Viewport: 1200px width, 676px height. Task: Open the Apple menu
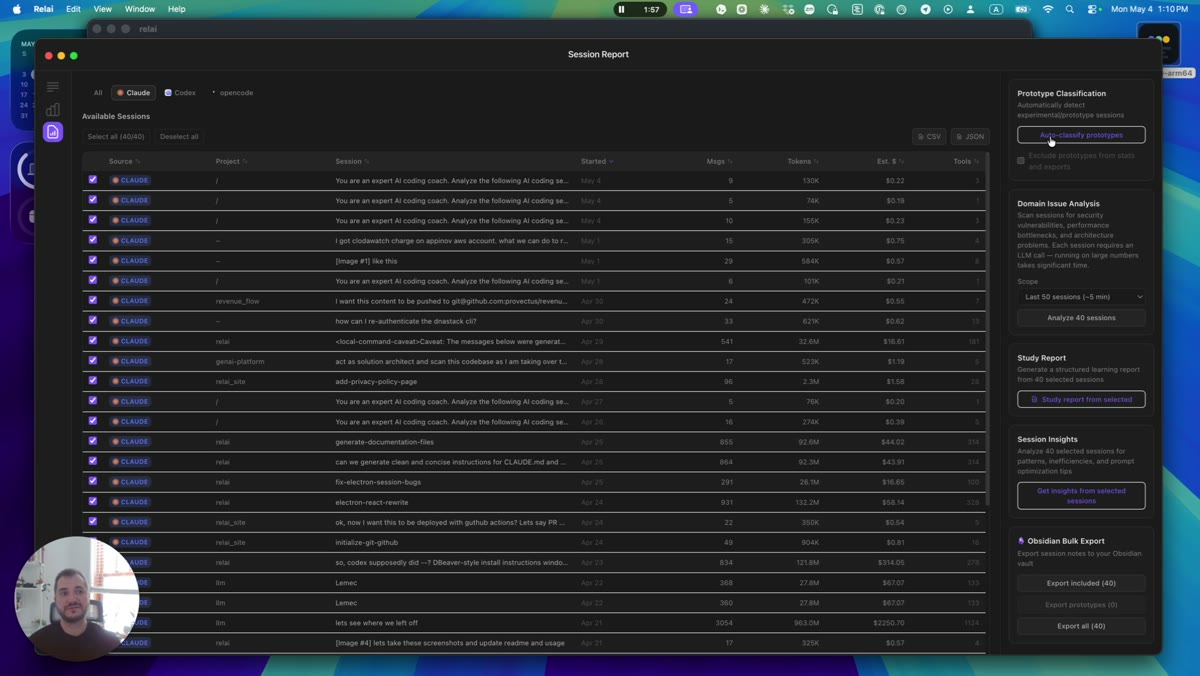(x=17, y=9)
